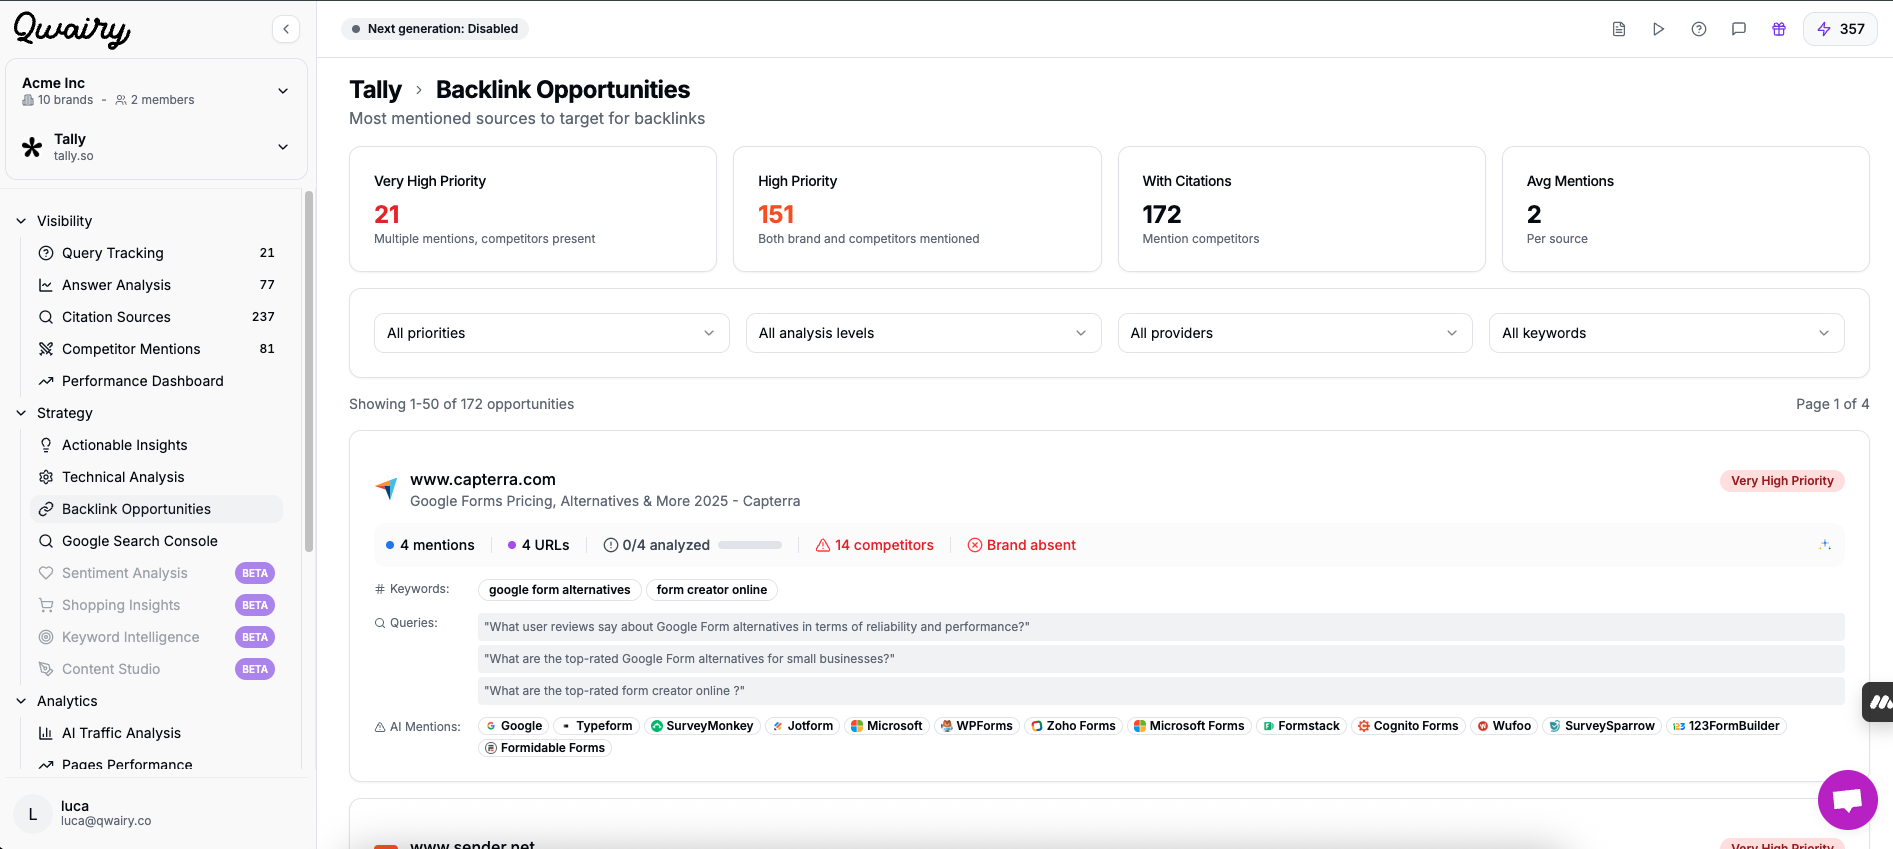This screenshot has width=1893, height=849.
Task: Click the Capterra favicon
Action: coord(386,489)
